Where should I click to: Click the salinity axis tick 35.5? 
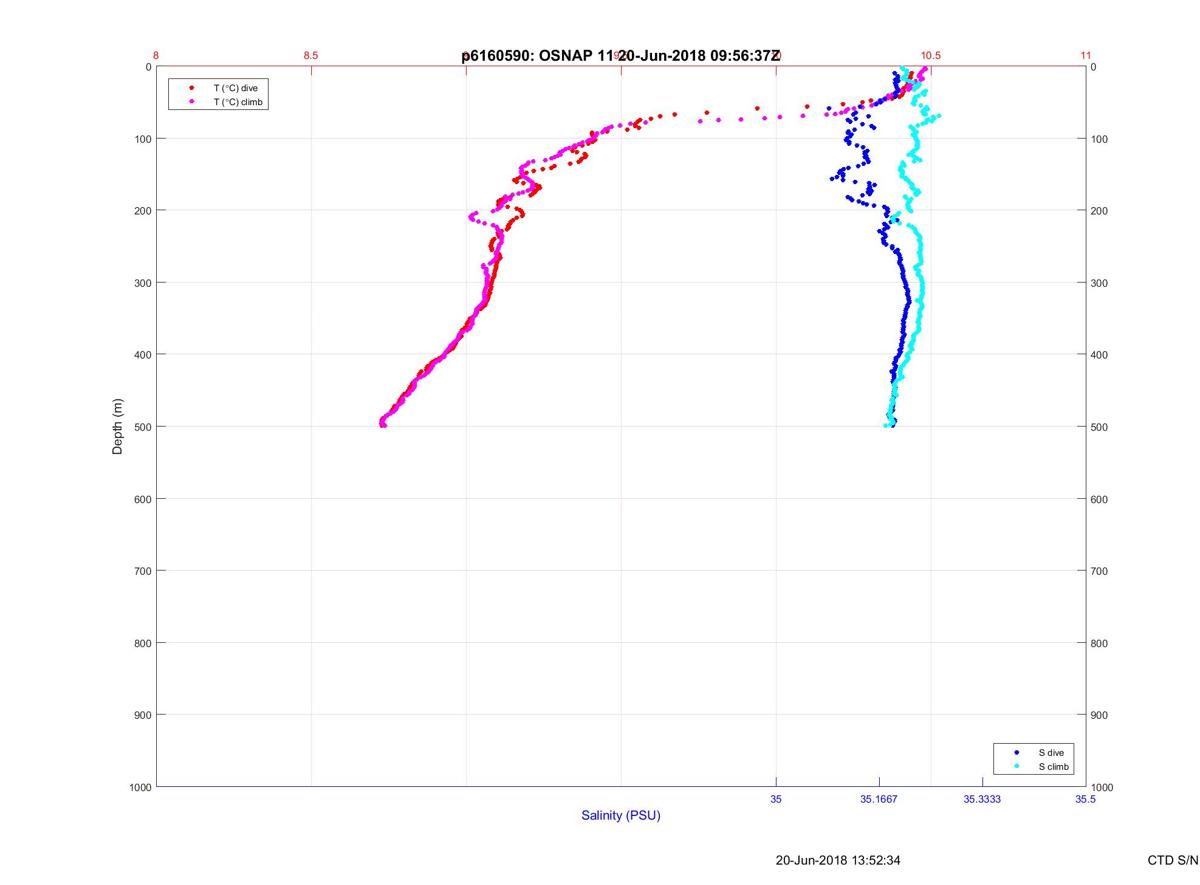[1086, 800]
